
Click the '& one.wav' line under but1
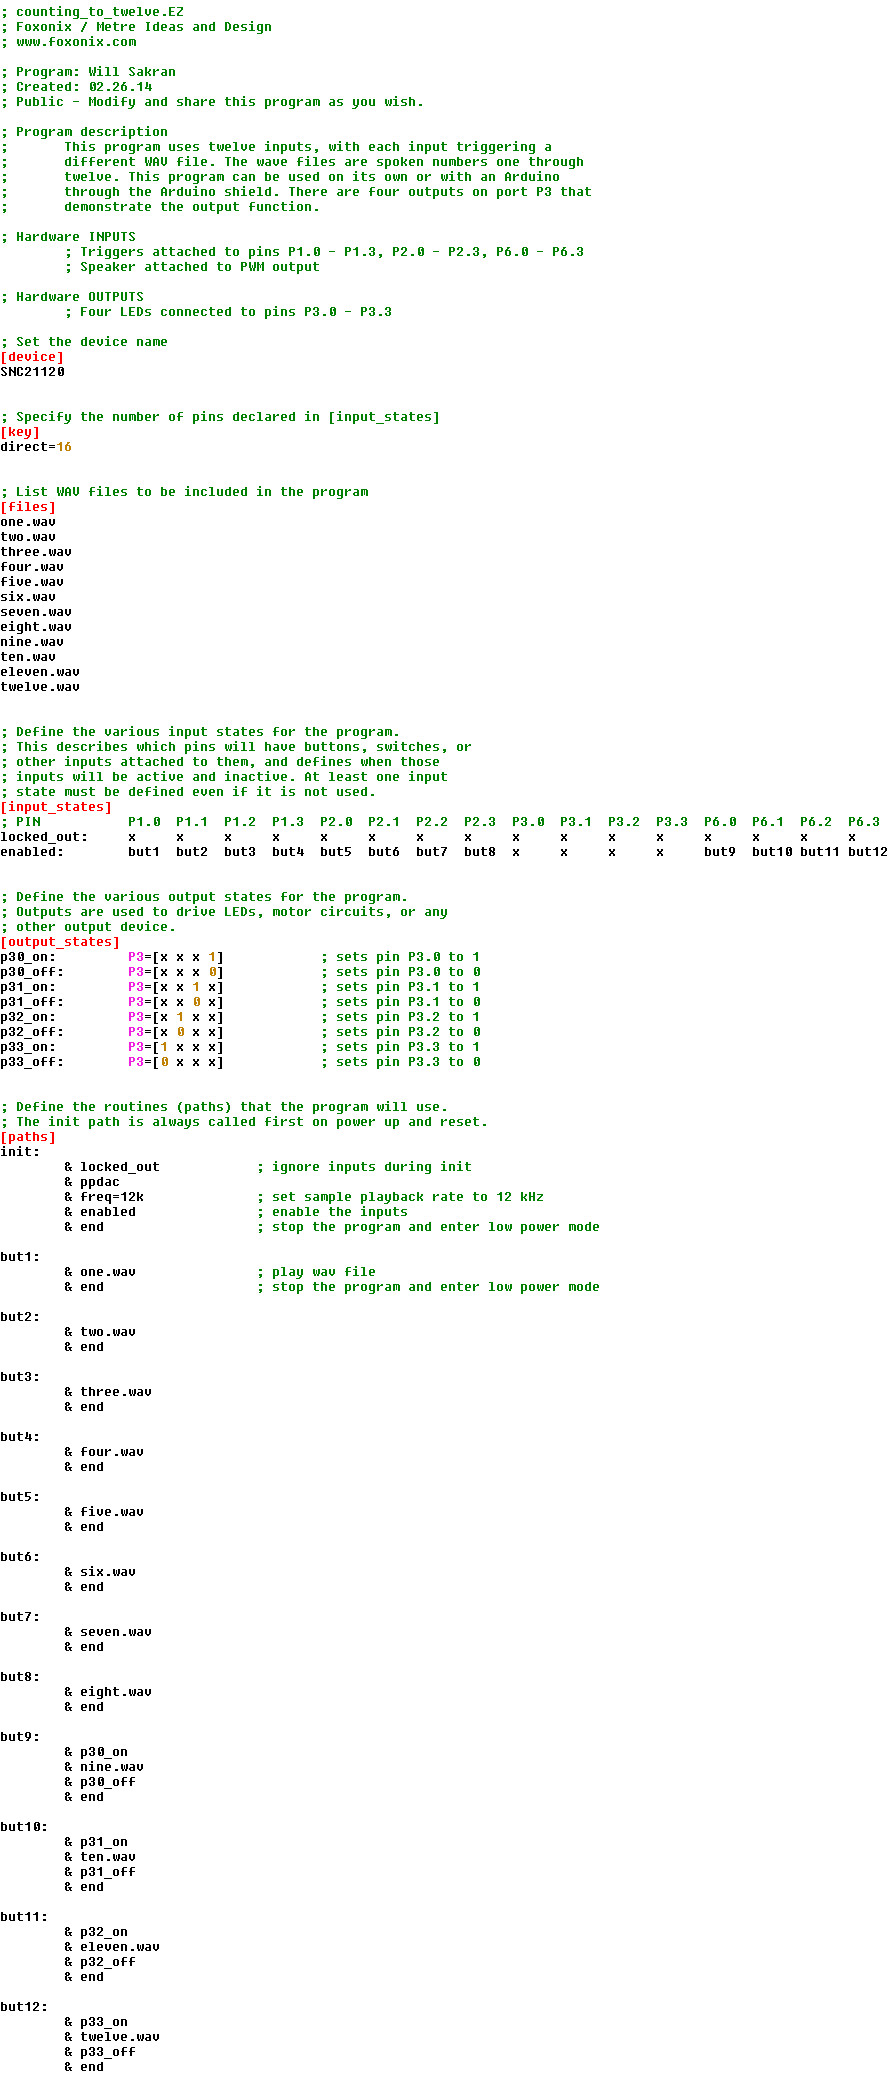click(x=100, y=1272)
